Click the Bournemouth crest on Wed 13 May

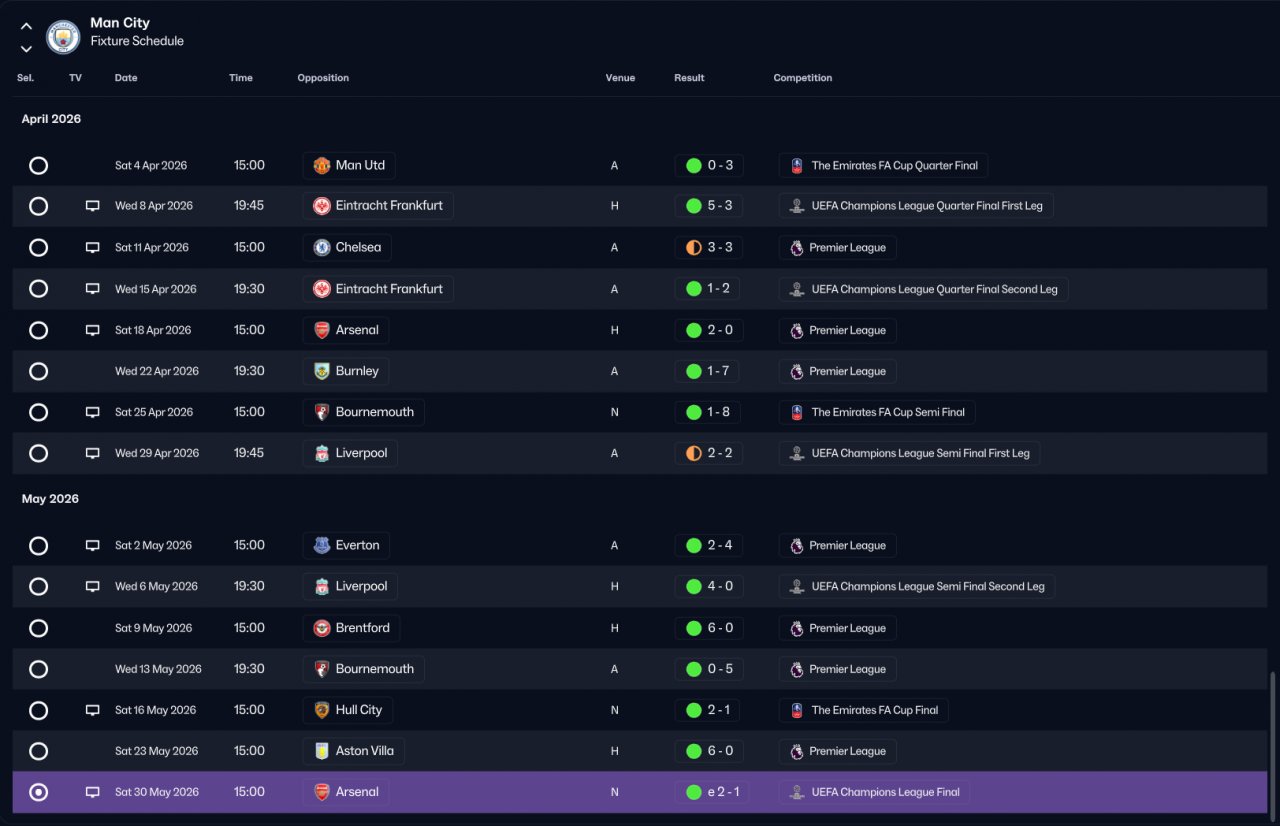(x=322, y=669)
